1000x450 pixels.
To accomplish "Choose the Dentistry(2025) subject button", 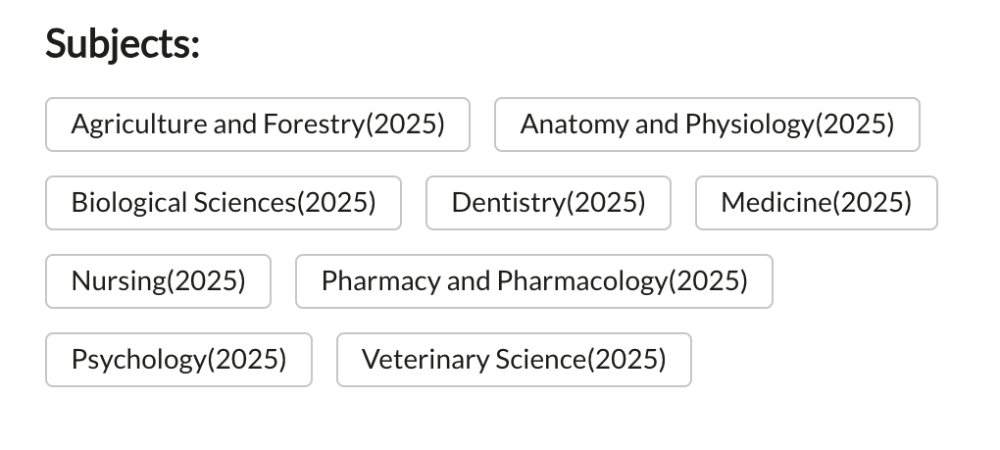I will (x=548, y=203).
